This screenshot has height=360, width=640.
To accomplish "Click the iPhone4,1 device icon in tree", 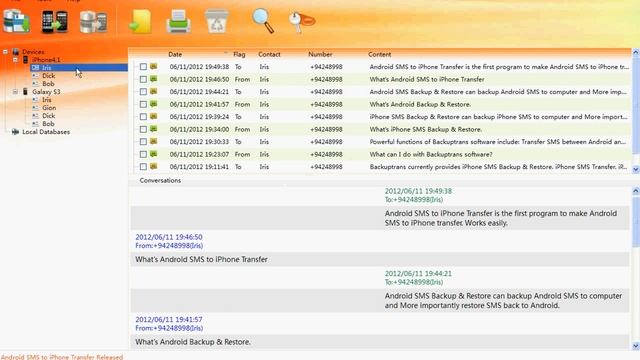I will 25,60.
